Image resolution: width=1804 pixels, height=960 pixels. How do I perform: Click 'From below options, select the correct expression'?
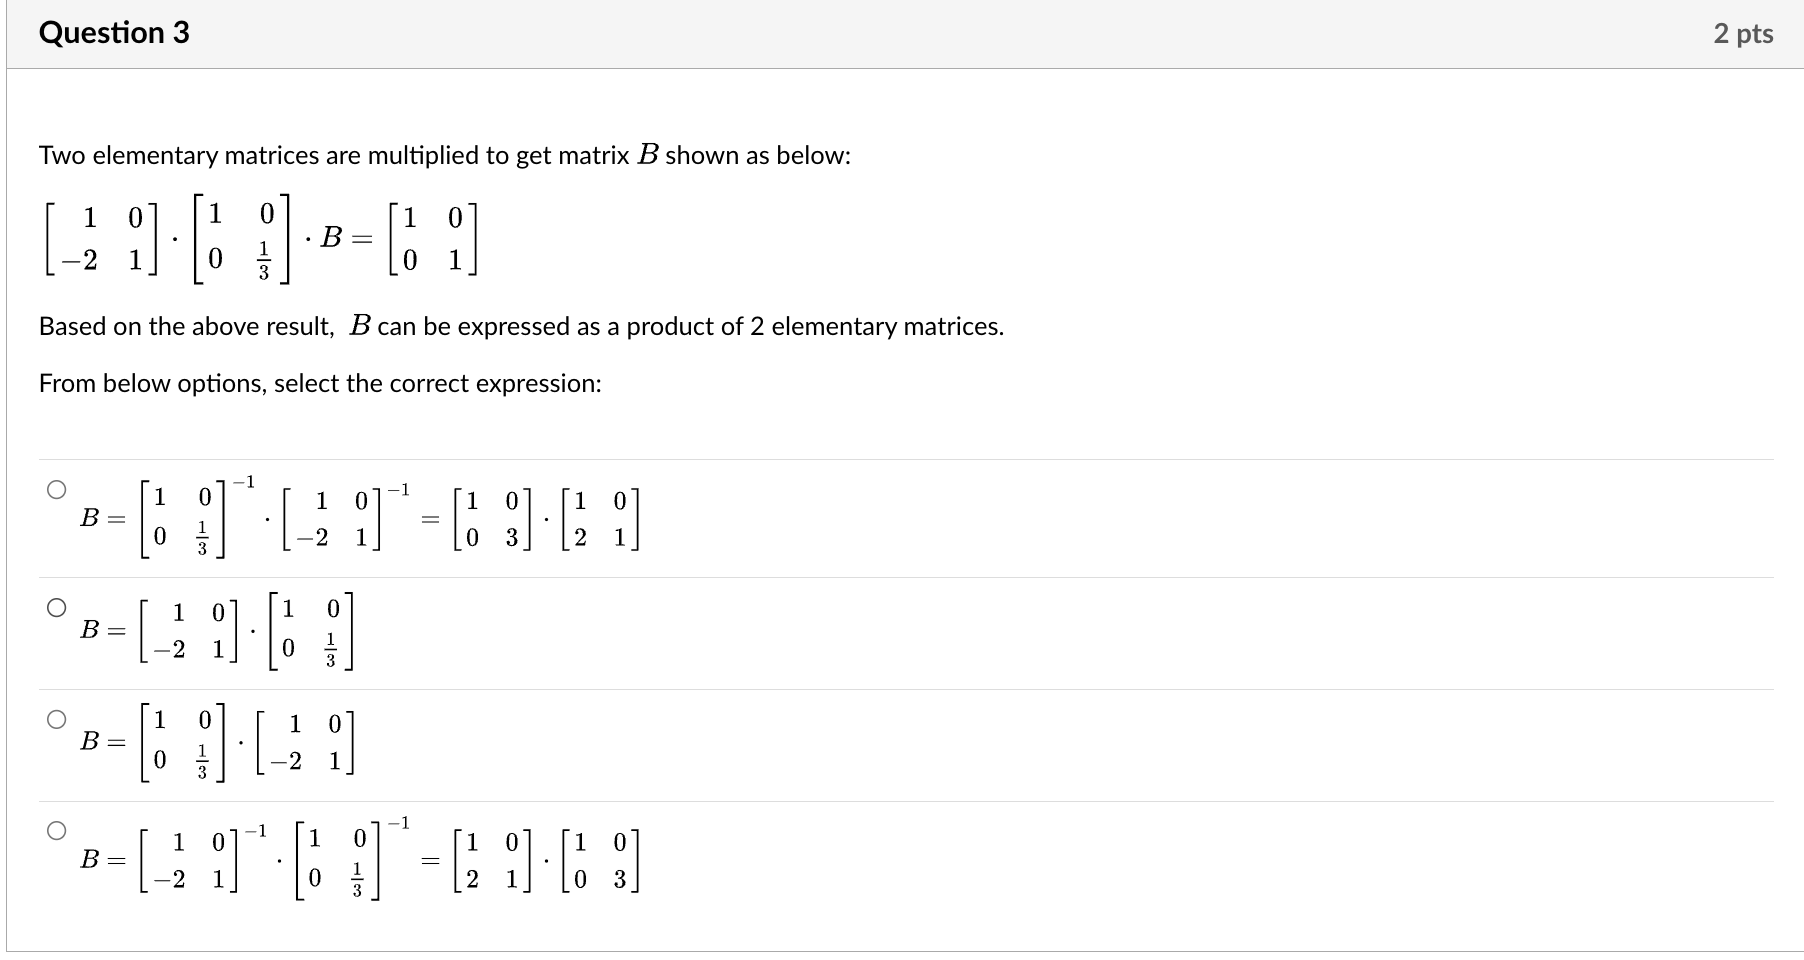point(318,383)
